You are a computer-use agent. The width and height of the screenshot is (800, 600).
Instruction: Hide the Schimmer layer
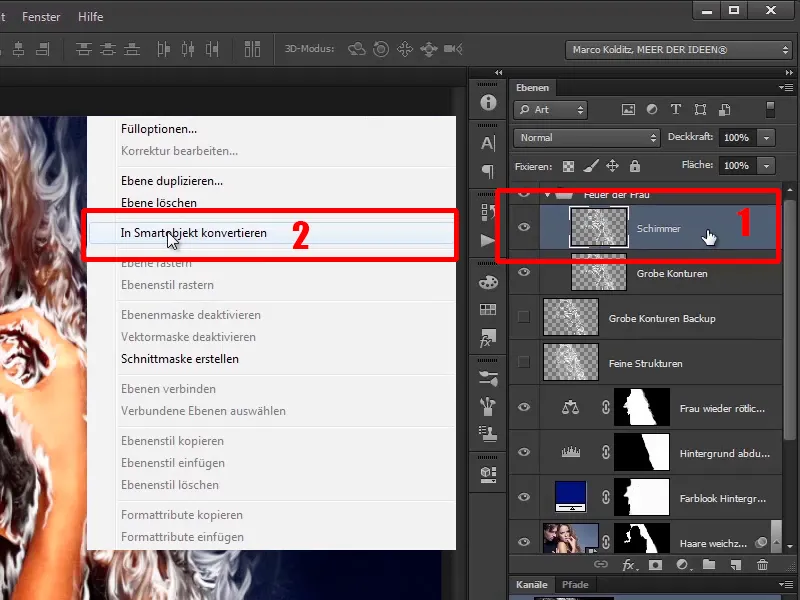(524, 227)
